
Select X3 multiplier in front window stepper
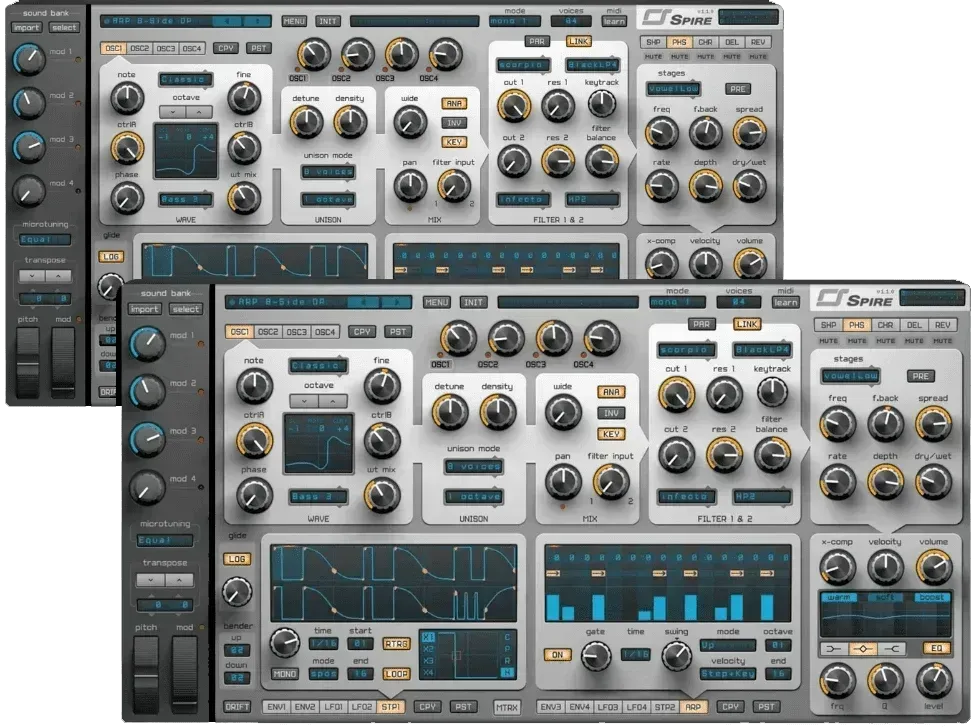point(428,661)
